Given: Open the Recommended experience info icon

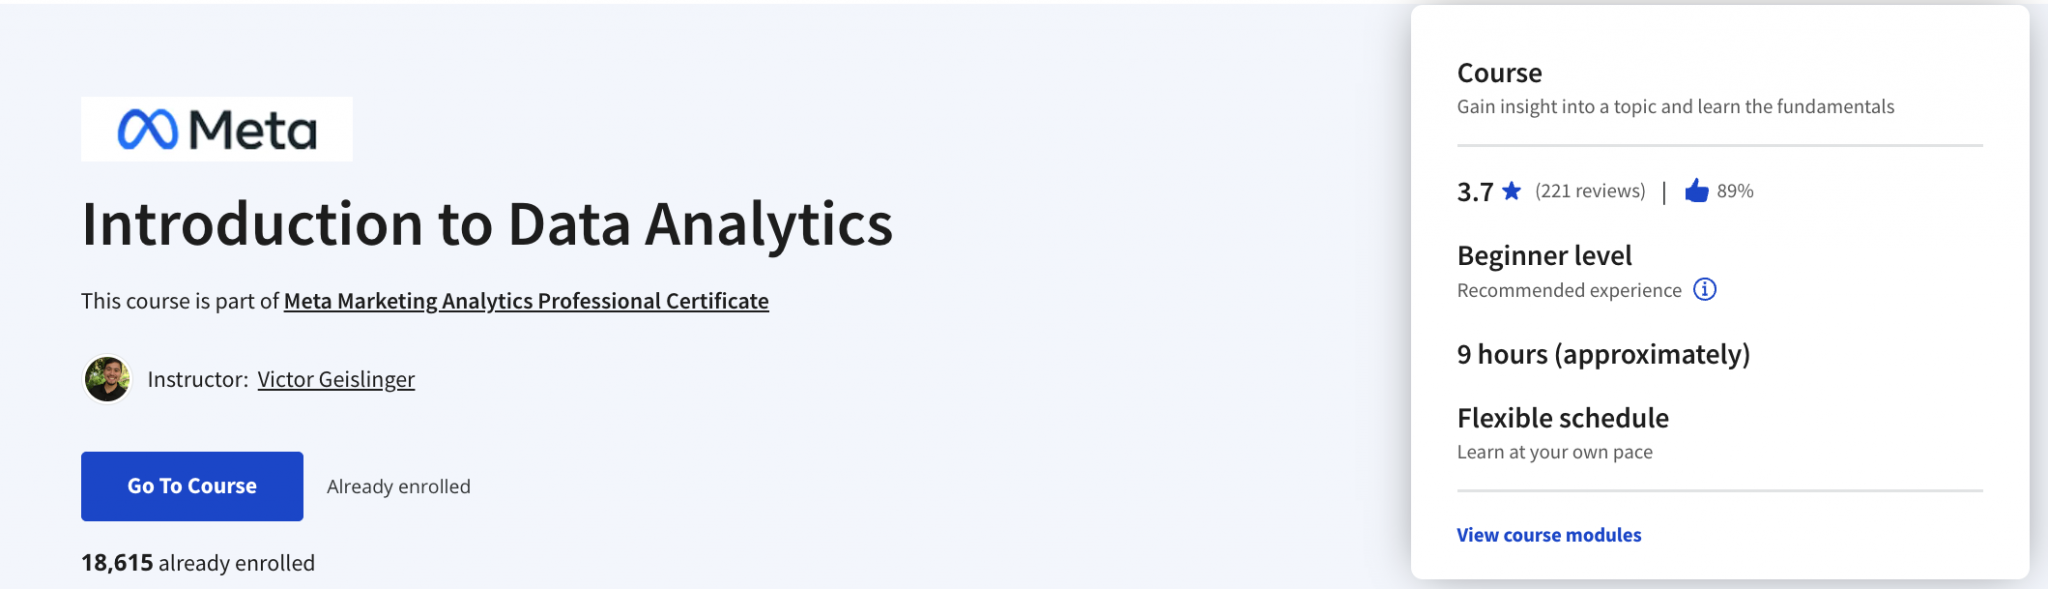Looking at the screenshot, I should 1707,289.
